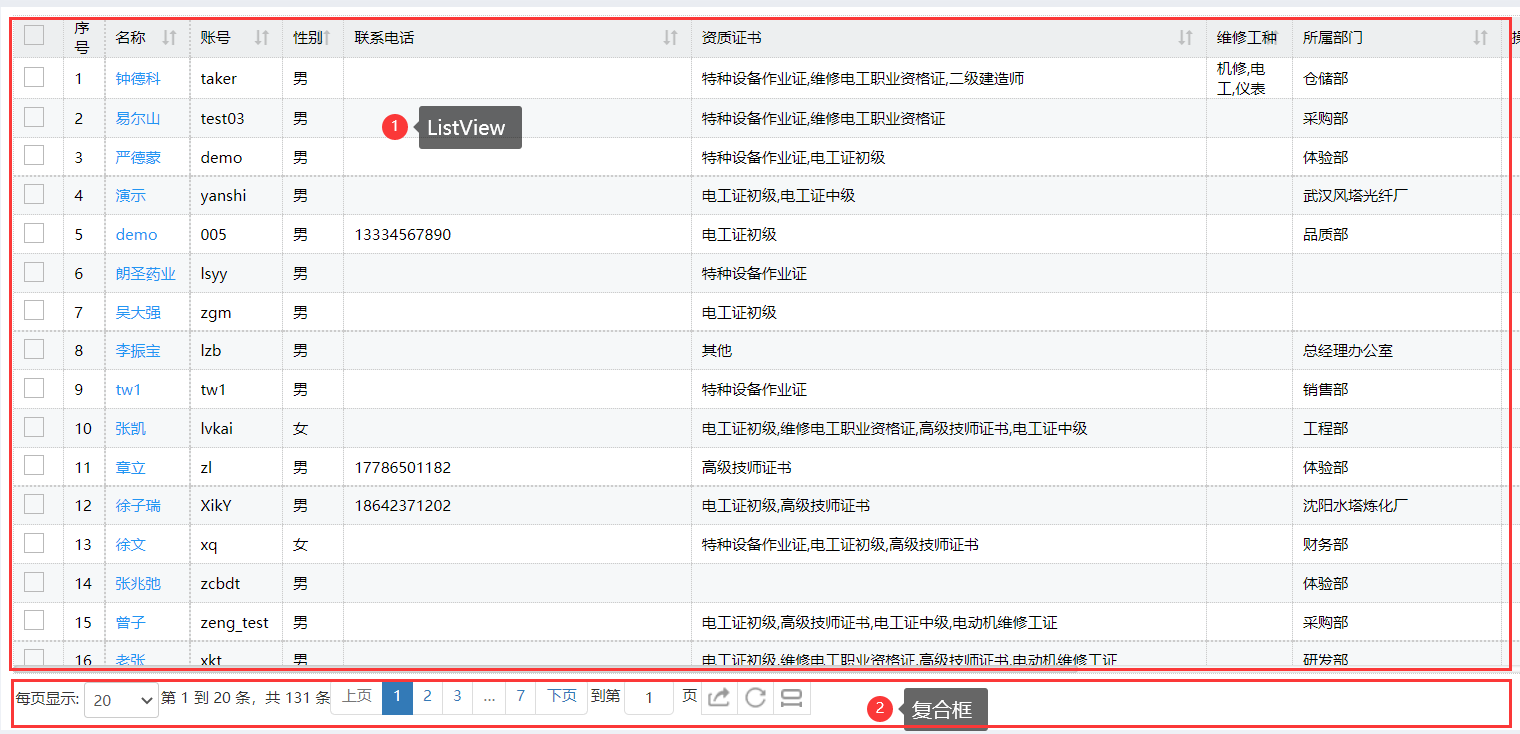Sort by 资质证书 column arrows

pos(1186,38)
